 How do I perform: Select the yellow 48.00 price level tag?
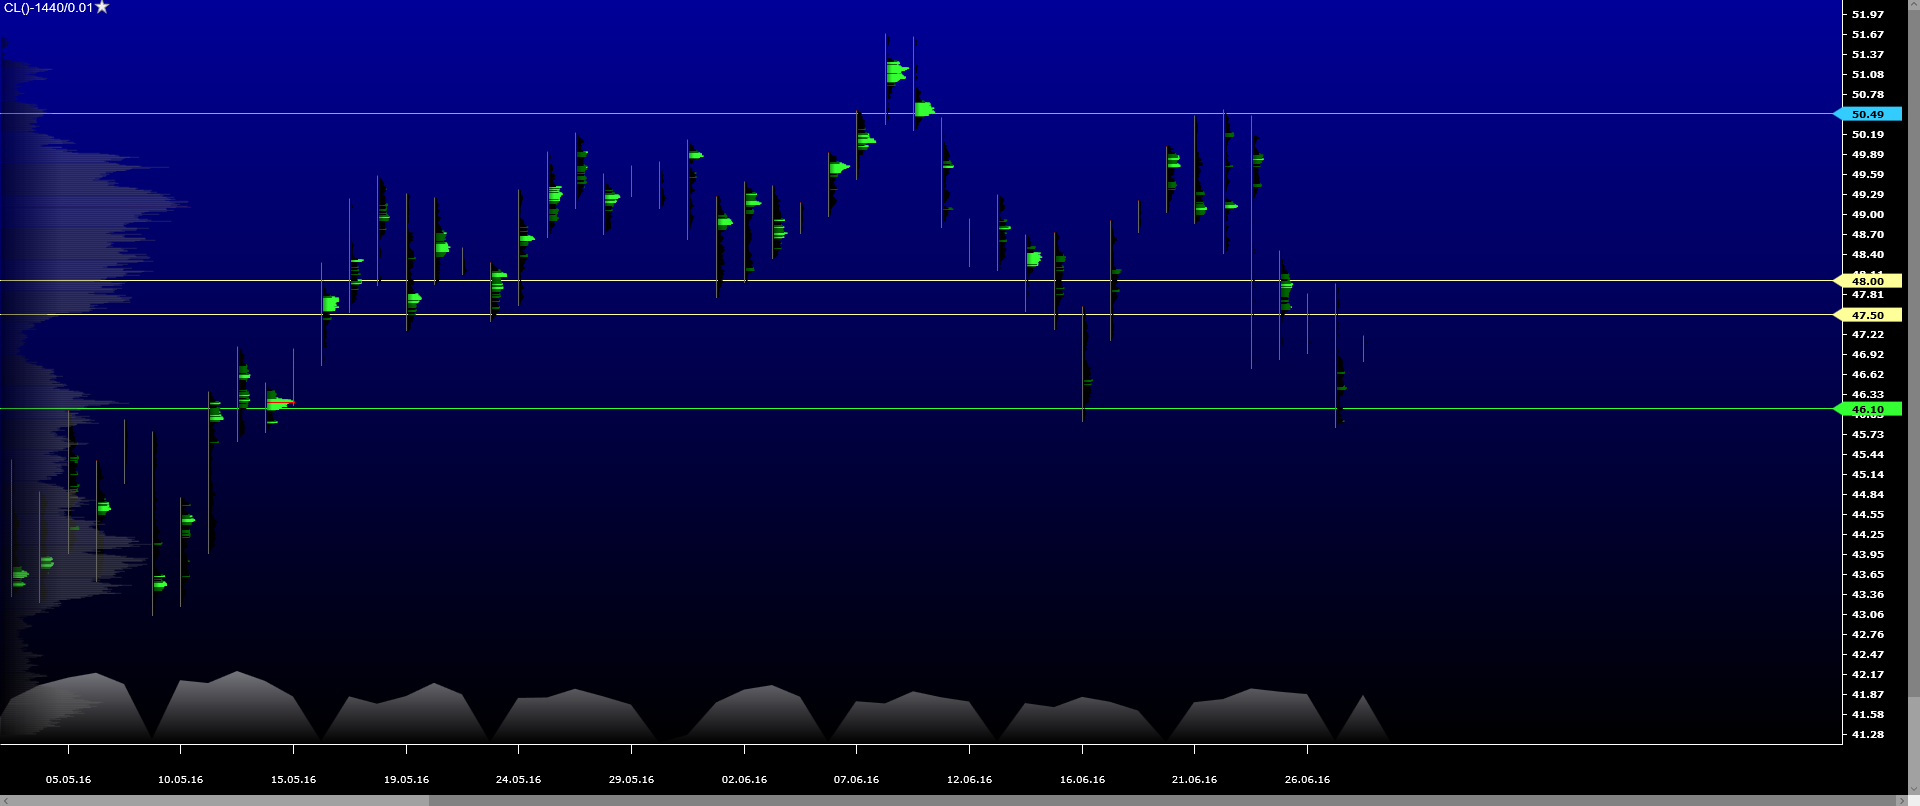pyautogui.click(x=1868, y=282)
